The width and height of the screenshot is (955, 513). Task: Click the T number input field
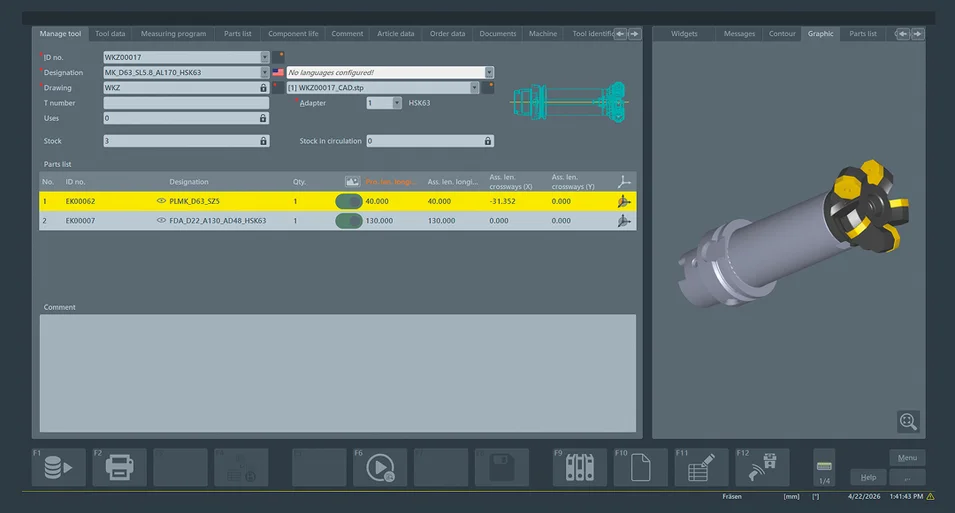tap(186, 103)
